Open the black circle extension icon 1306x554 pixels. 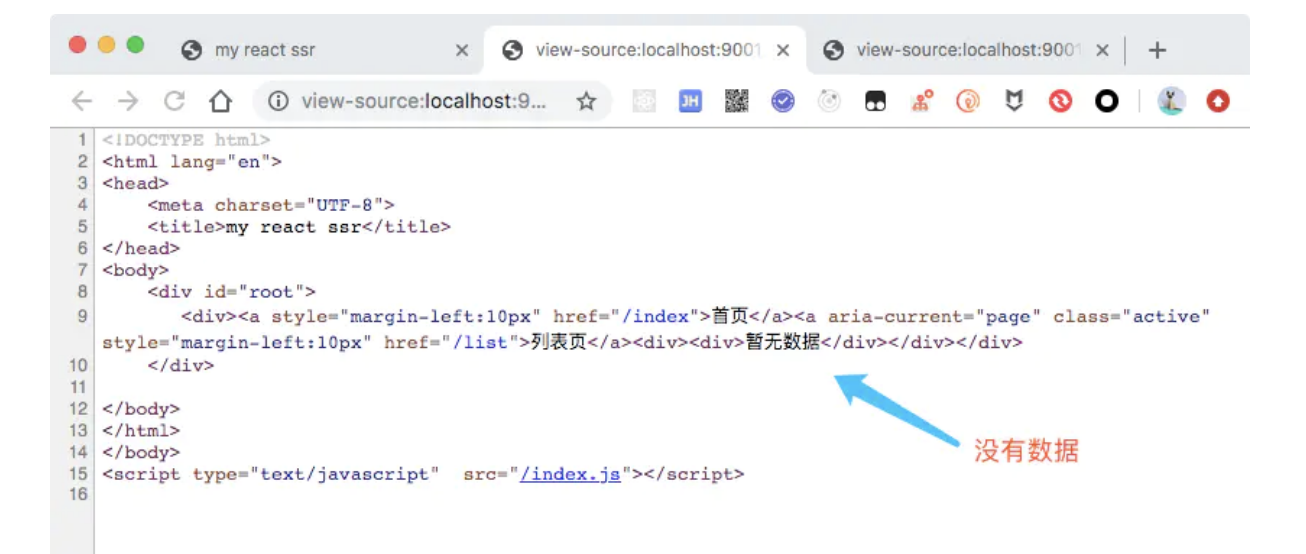1106,101
